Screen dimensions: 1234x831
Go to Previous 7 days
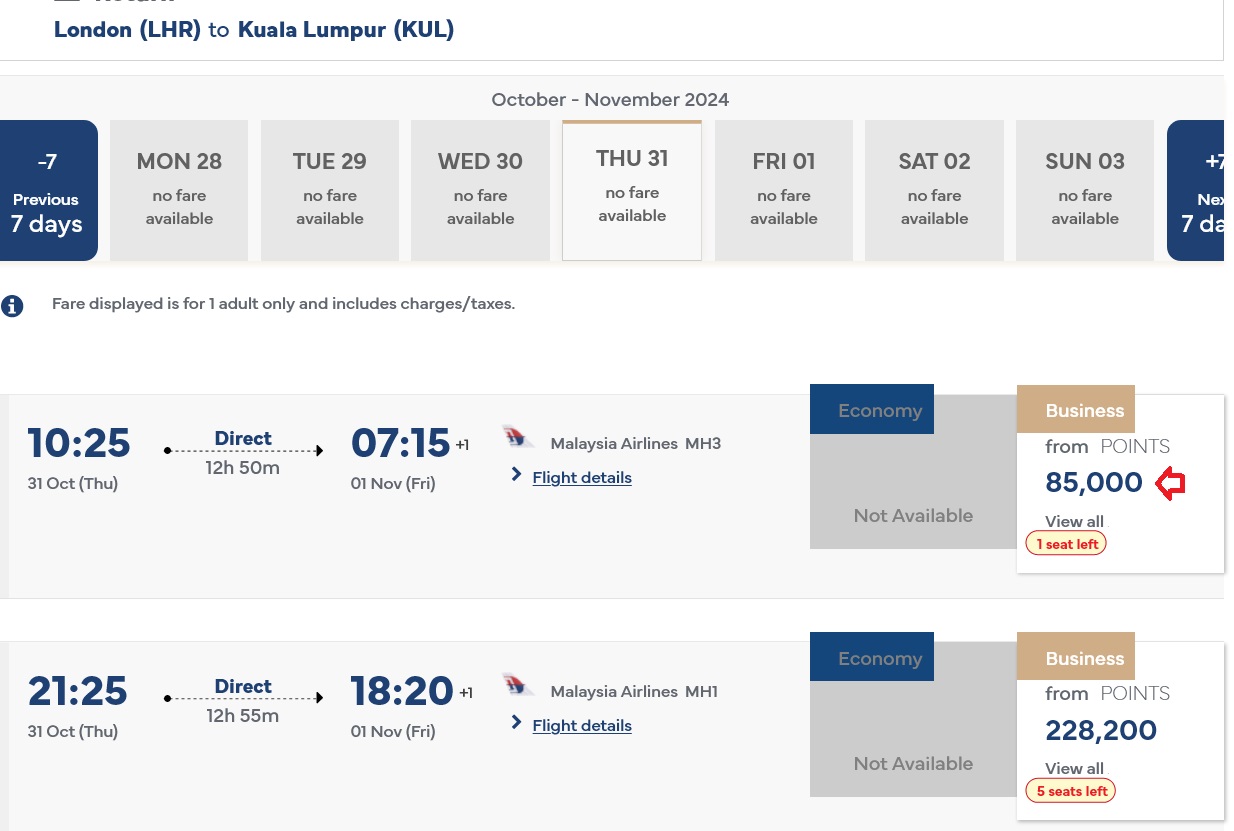(x=46, y=190)
